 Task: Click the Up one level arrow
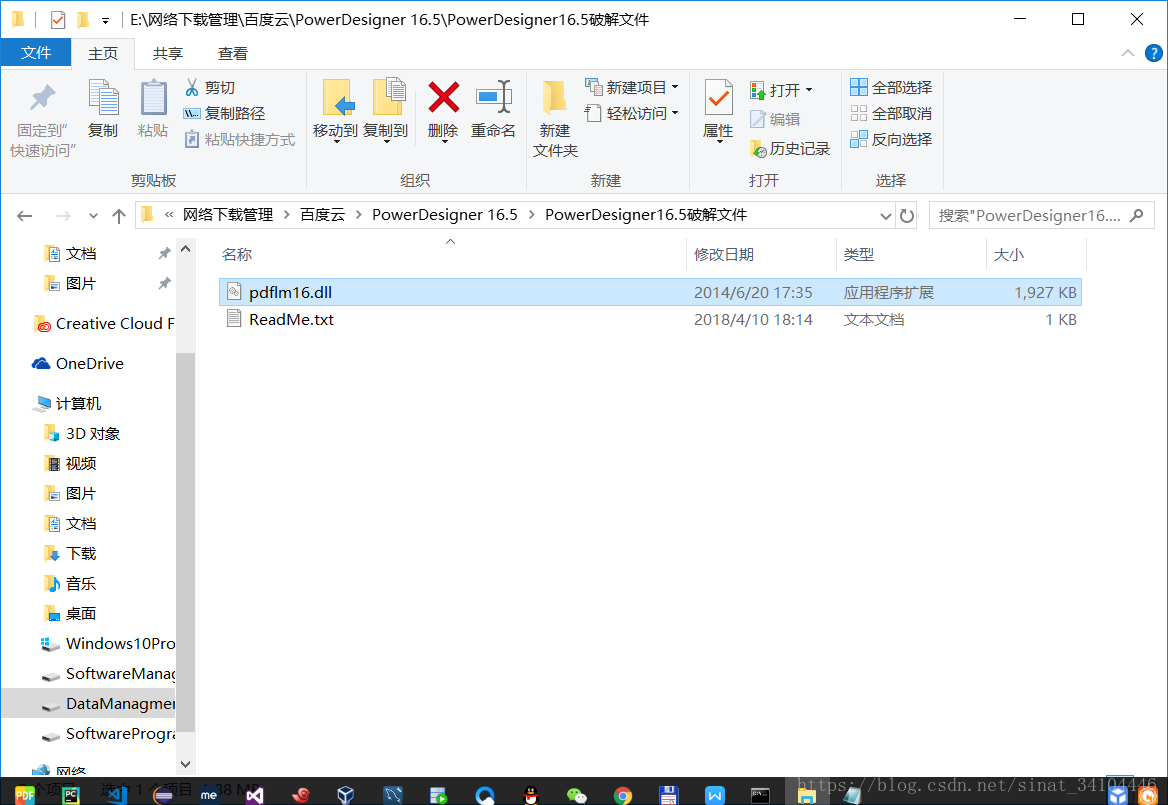click(118, 216)
